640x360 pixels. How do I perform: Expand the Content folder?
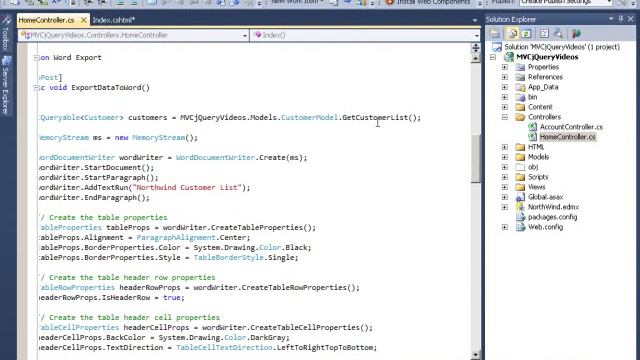tap(505, 107)
